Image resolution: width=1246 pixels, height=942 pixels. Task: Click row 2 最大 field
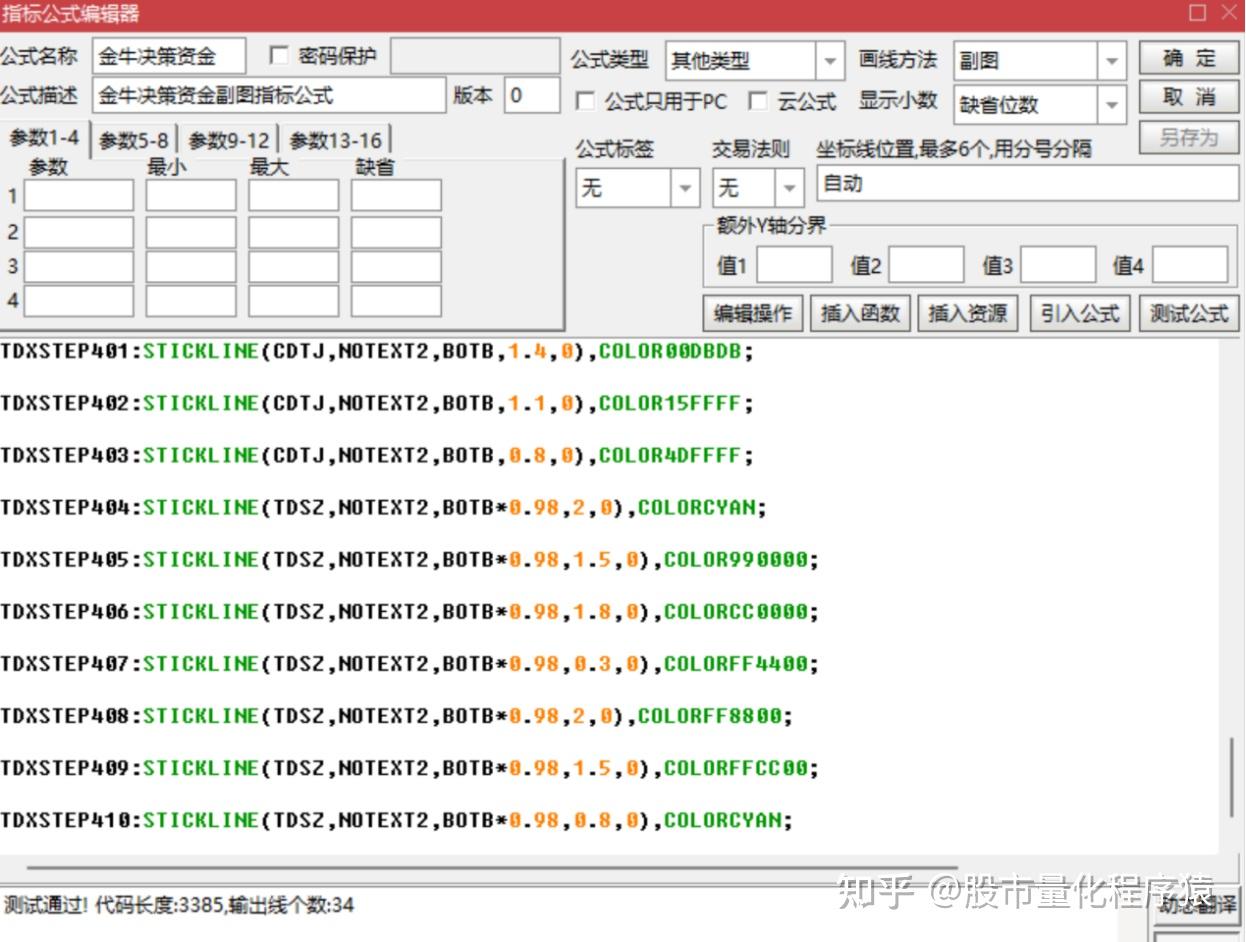tap(294, 232)
